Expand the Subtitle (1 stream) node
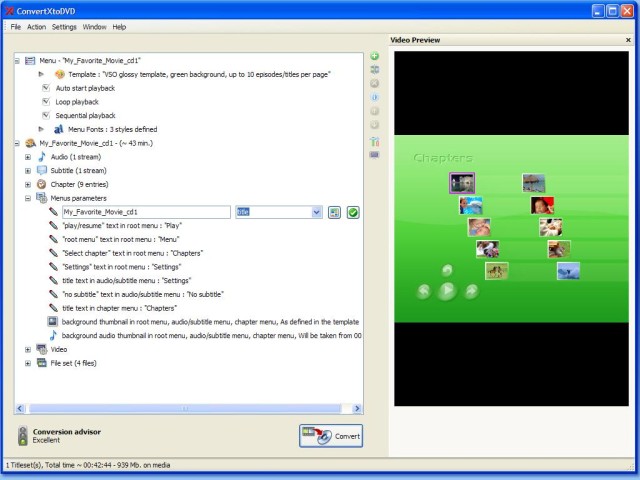The width and height of the screenshot is (640, 480). click(x=28, y=171)
